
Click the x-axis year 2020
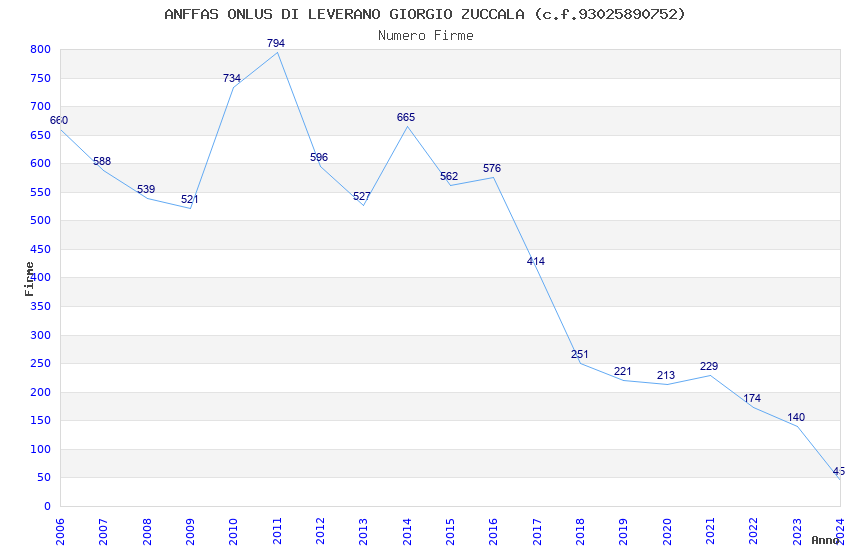point(667,531)
